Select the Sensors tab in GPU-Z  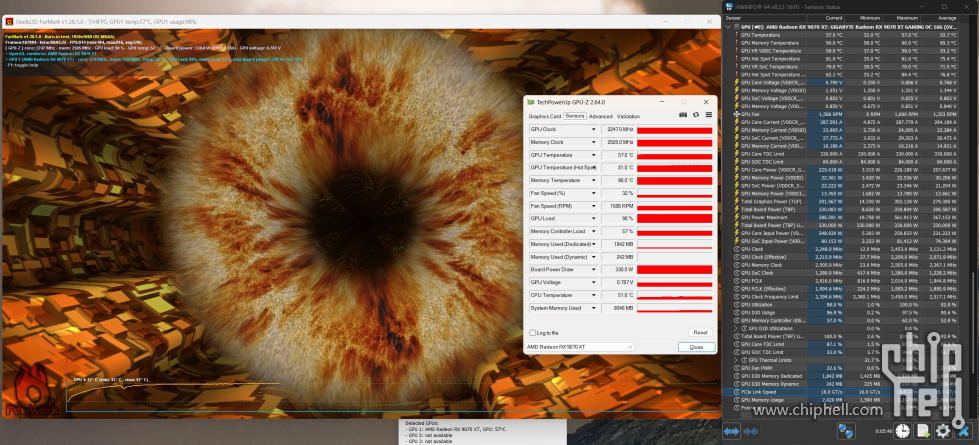[x=574, y=116]
